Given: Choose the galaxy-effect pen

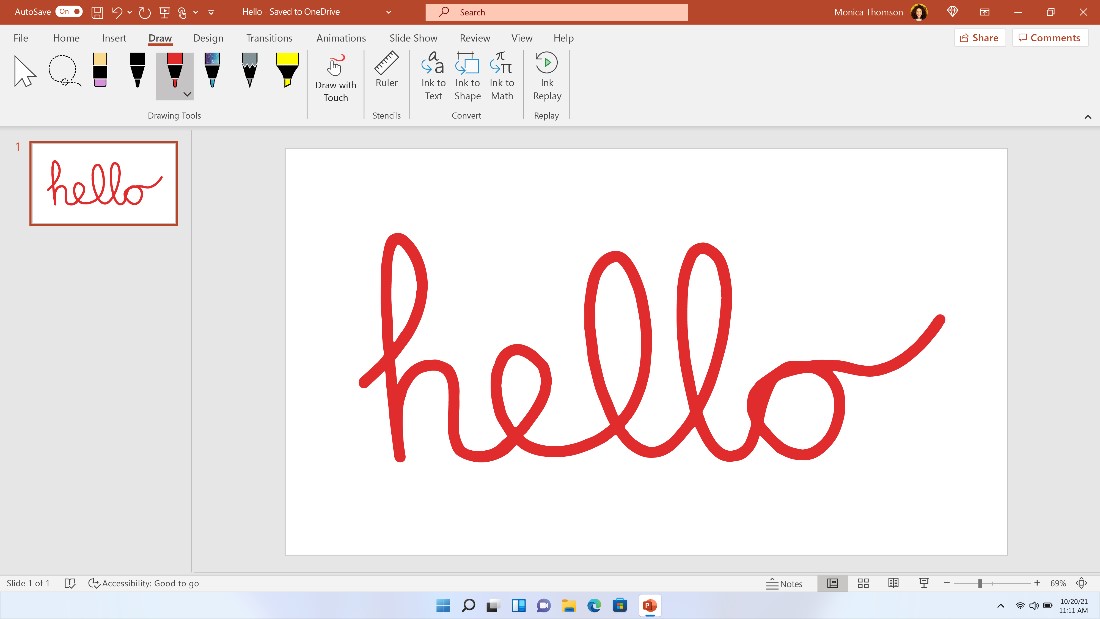Looking at the screenshot, I should 211,70.
